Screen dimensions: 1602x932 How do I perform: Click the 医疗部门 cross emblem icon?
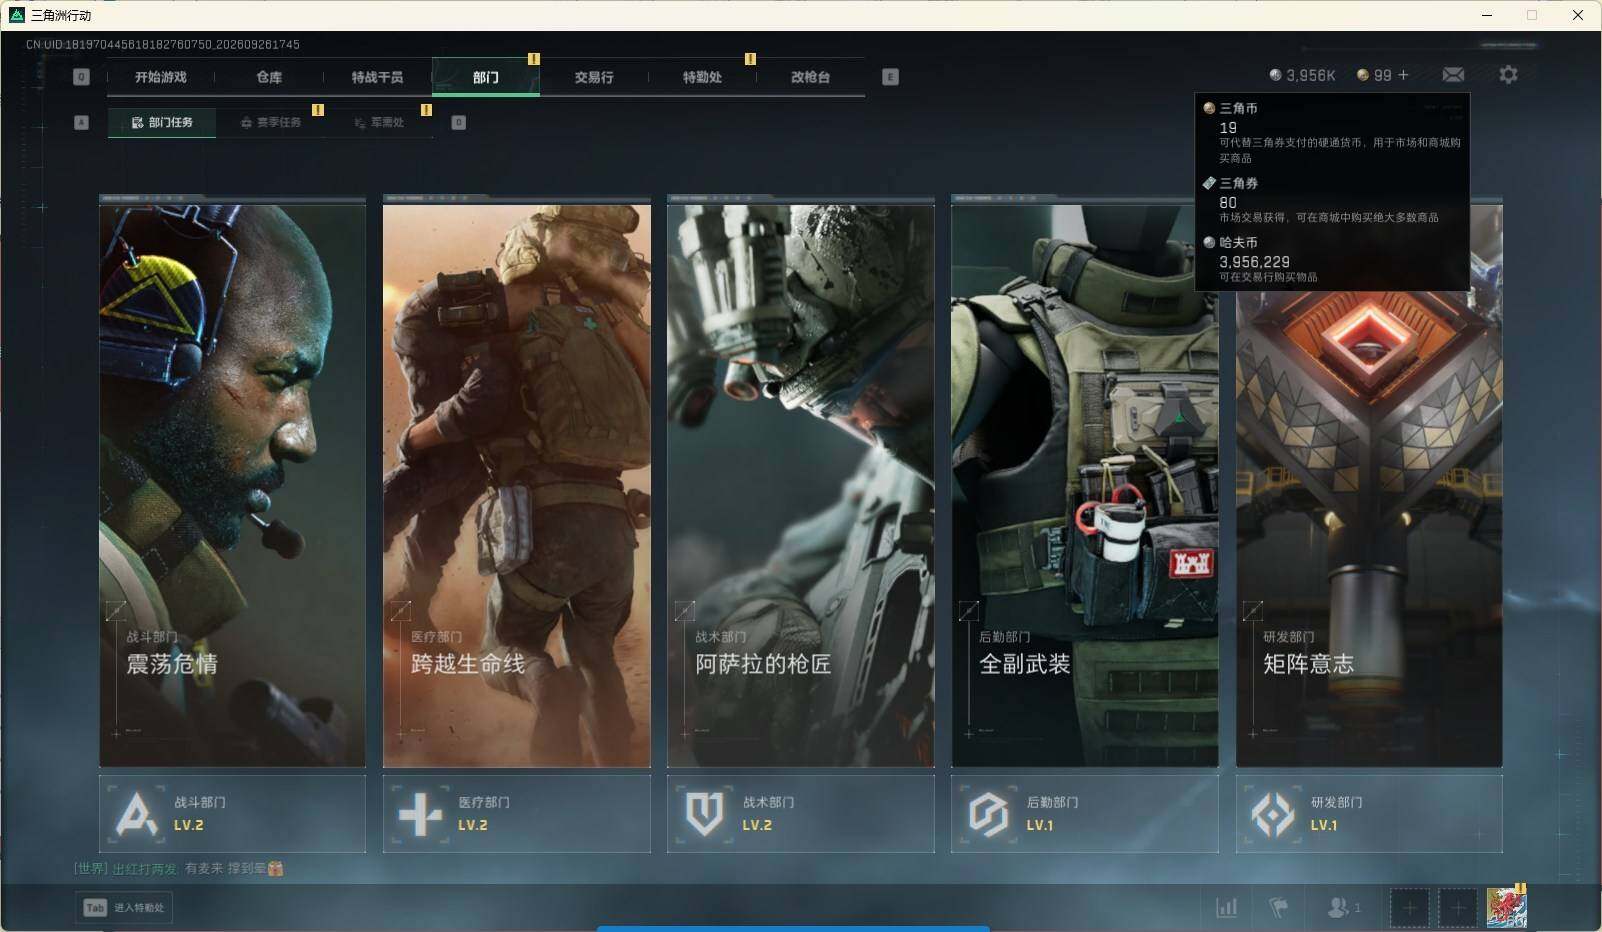pos(420,814)
